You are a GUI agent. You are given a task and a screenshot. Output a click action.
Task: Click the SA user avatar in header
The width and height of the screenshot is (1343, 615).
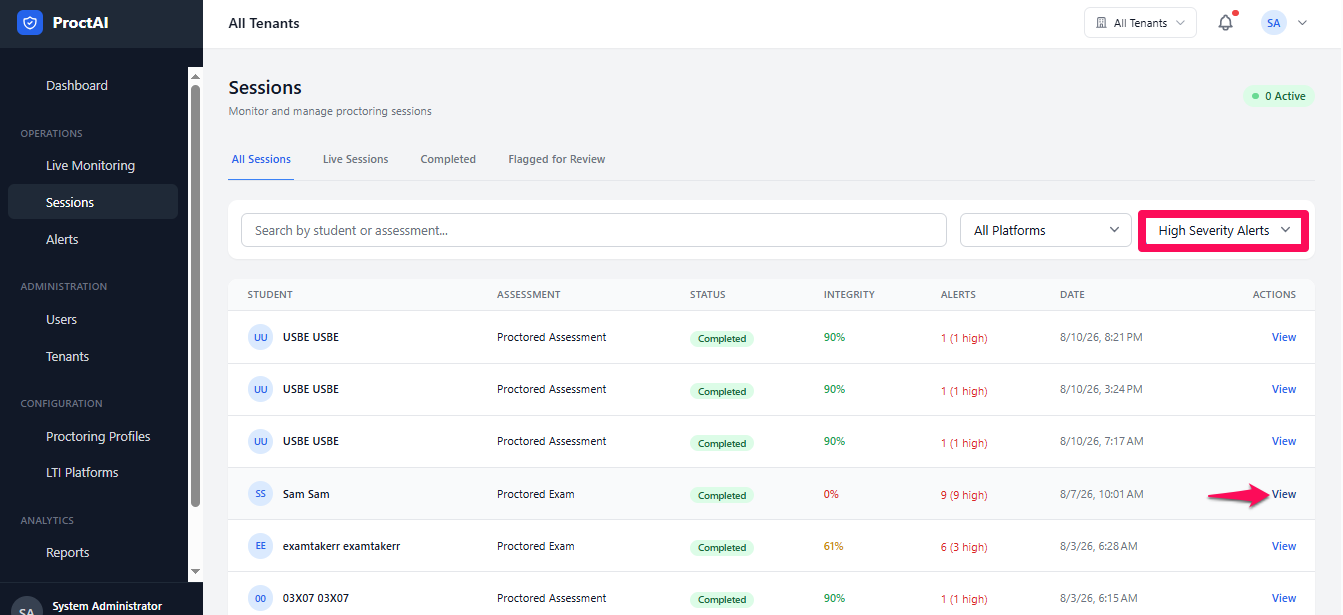[1273, 23]
